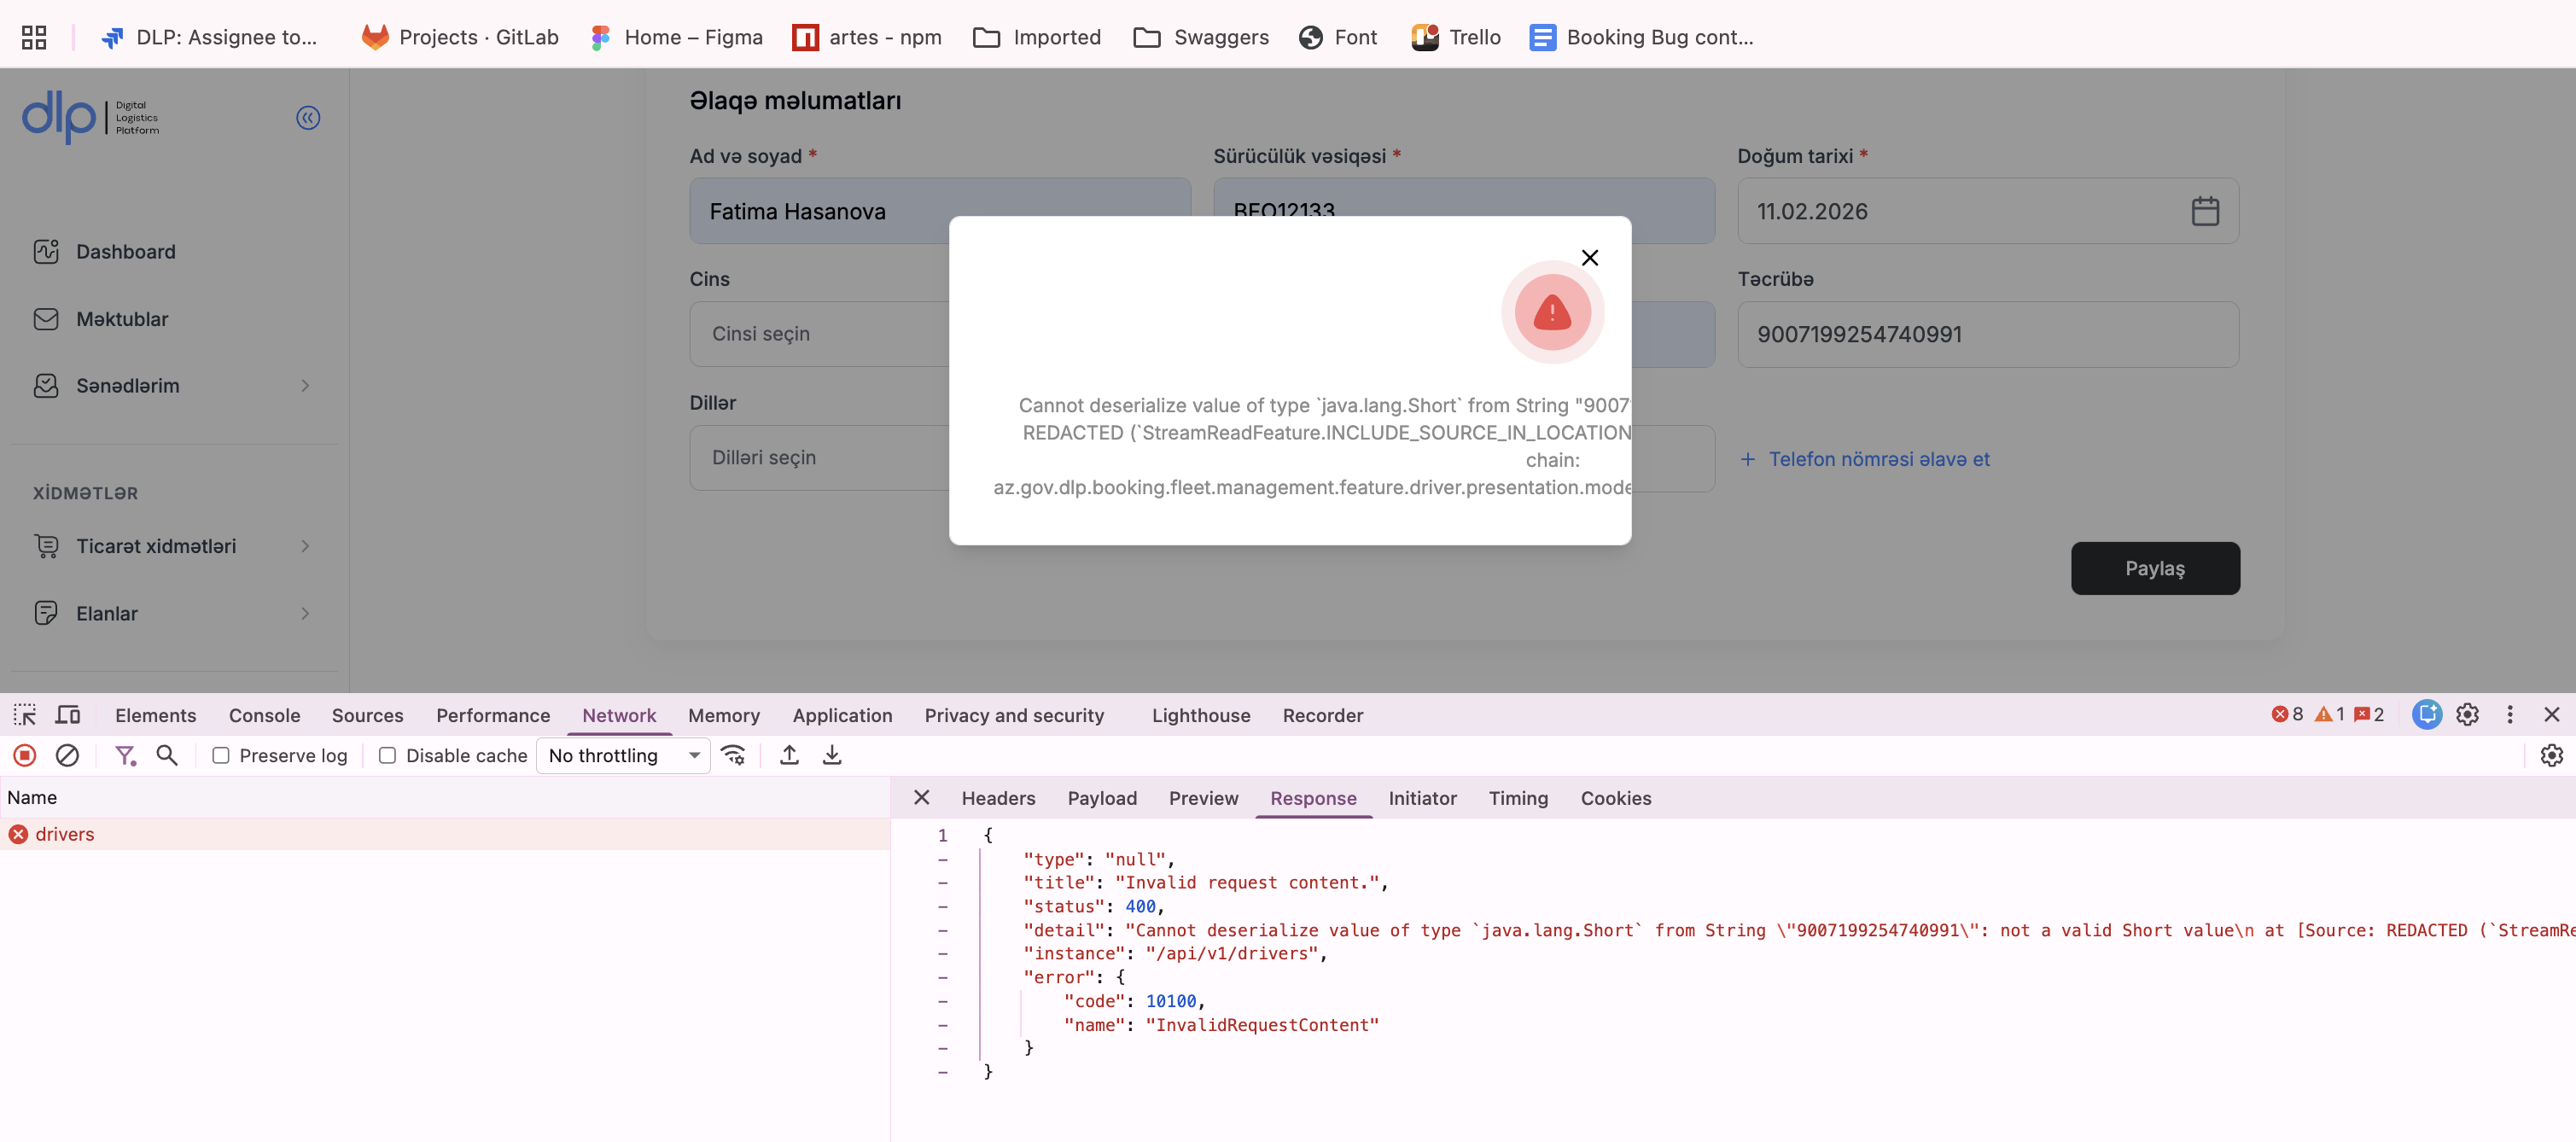Close the error dialog with X
The image size is (2576, 1142).
click(1589, 258)
